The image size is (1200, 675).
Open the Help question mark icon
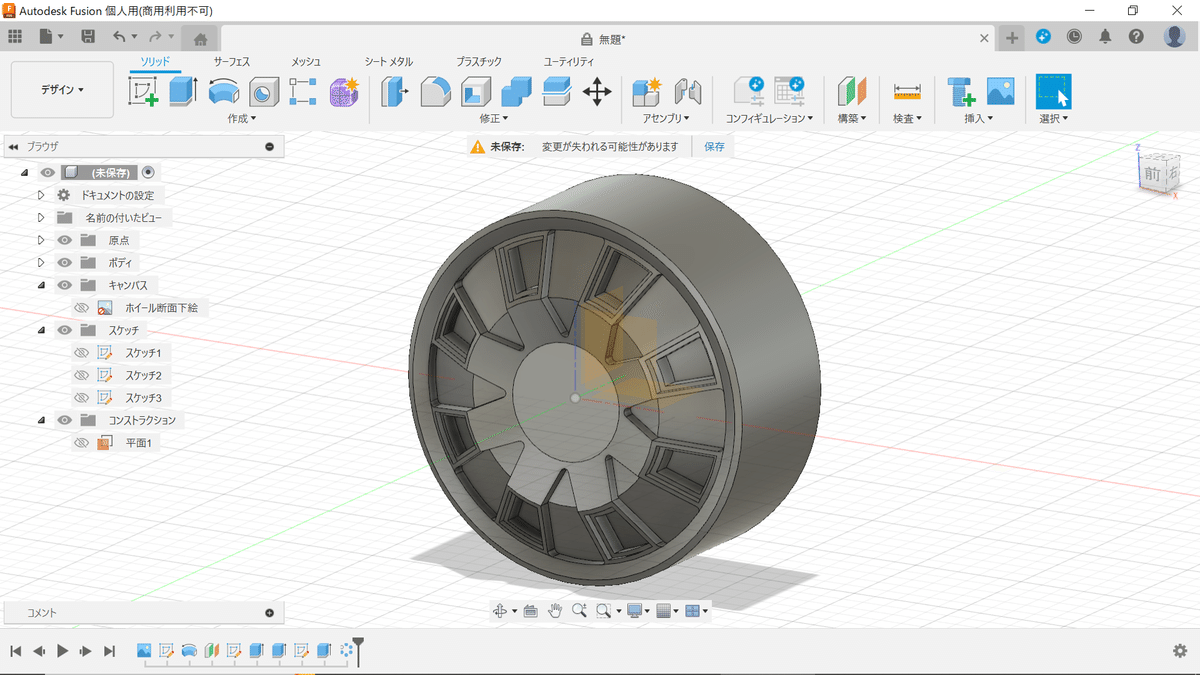click(x=1136, y=37)
